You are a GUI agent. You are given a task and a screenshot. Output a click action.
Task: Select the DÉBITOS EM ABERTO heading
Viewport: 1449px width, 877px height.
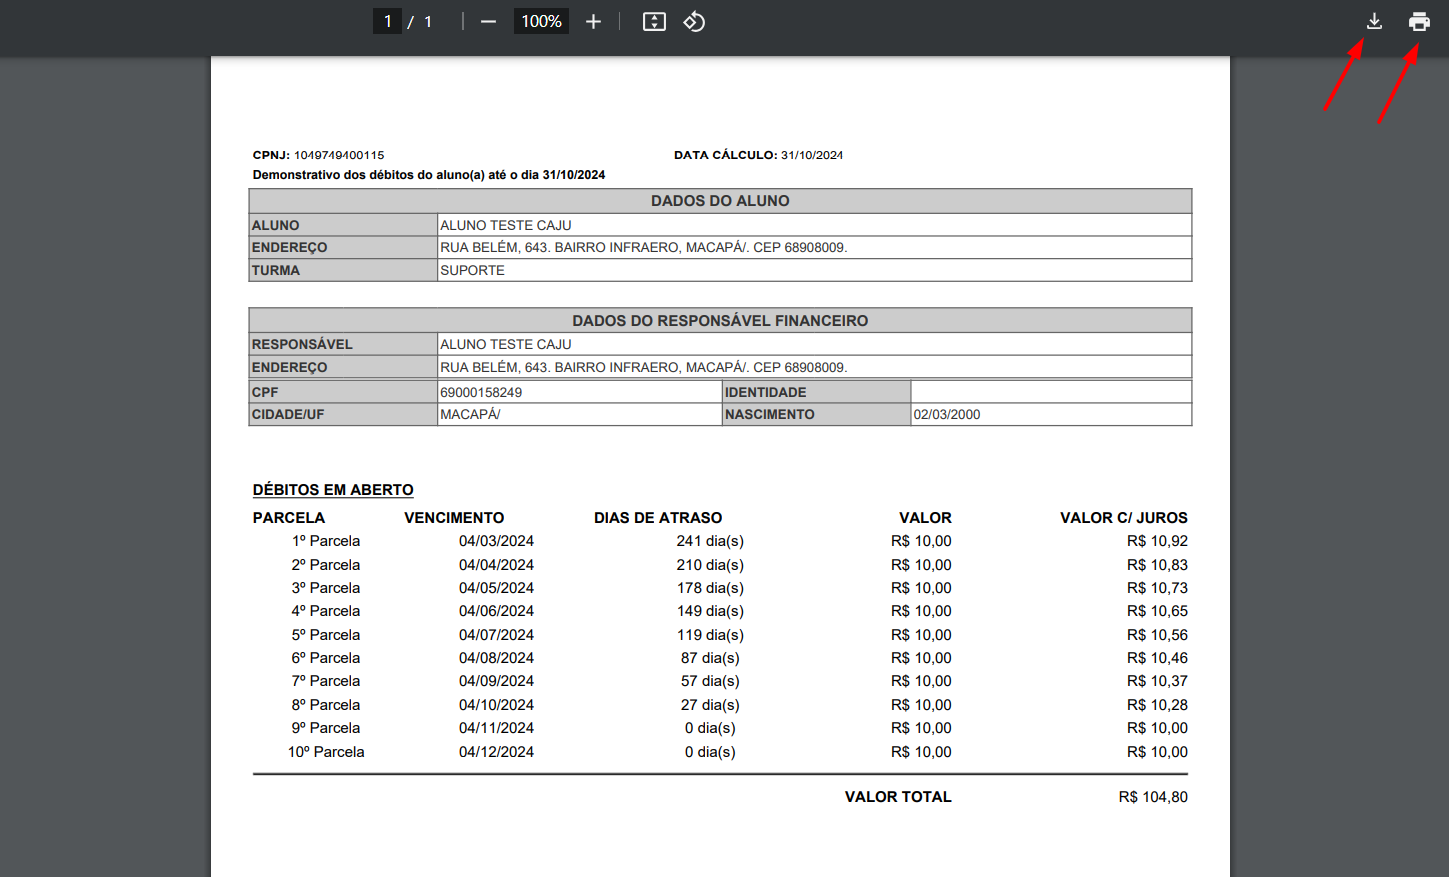pyautogui.click(x=333, y=490)
